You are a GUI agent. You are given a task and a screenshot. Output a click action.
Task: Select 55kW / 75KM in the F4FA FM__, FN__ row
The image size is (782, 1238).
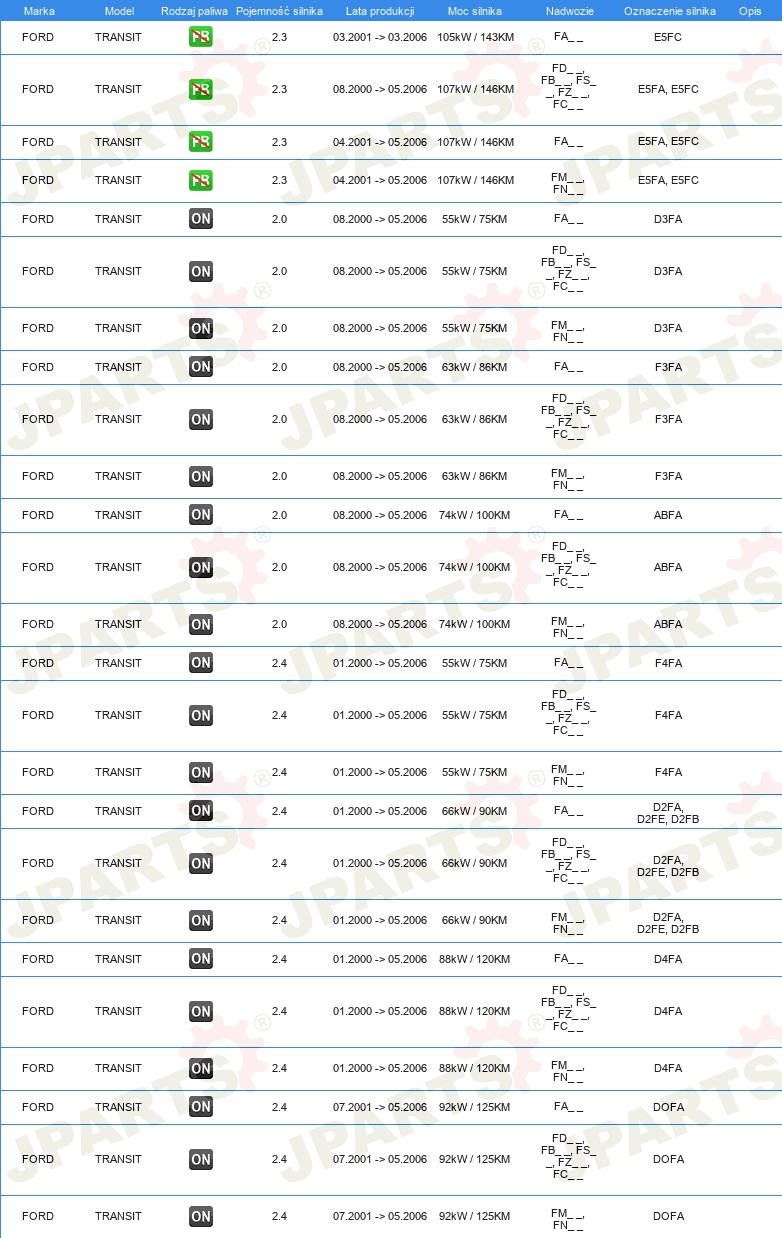474,772
